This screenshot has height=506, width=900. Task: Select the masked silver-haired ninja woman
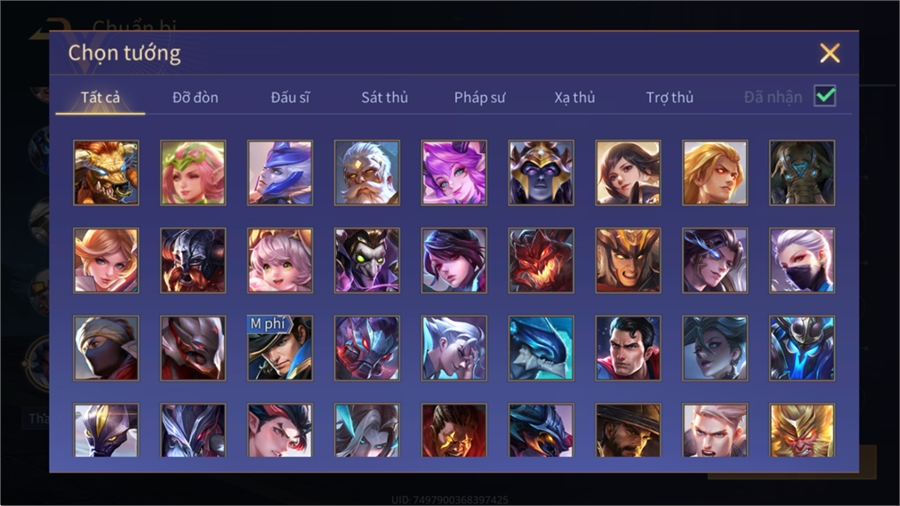(802, 260)
